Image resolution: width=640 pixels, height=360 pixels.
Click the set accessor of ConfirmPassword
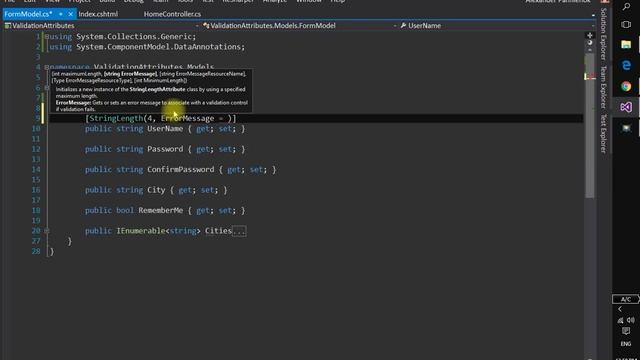tap(256, 169)
